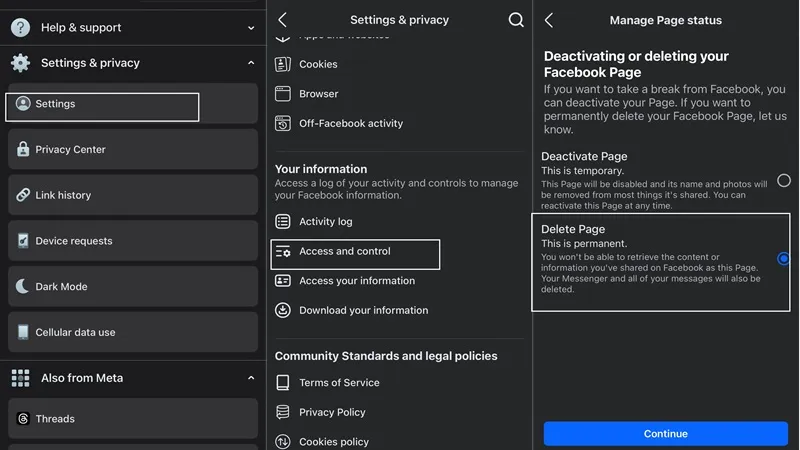
Task: Go back from Manage Page status screen
Action: pos(548,20)
